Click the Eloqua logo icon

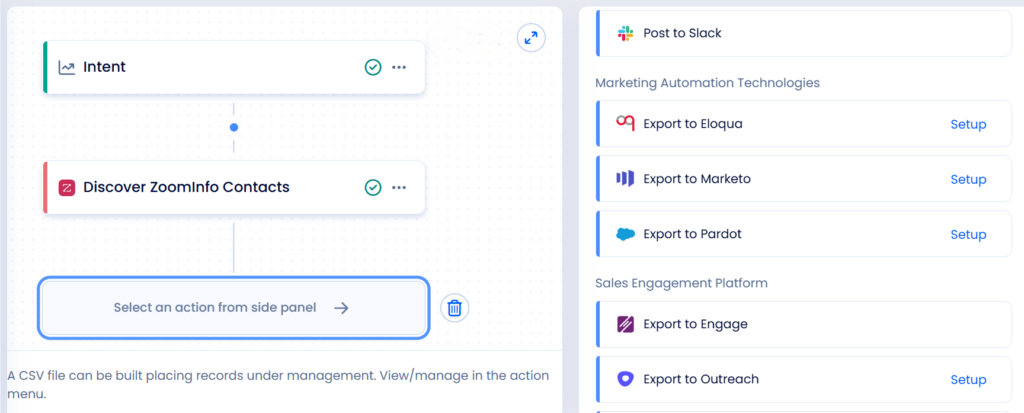(x=625, y=124)
